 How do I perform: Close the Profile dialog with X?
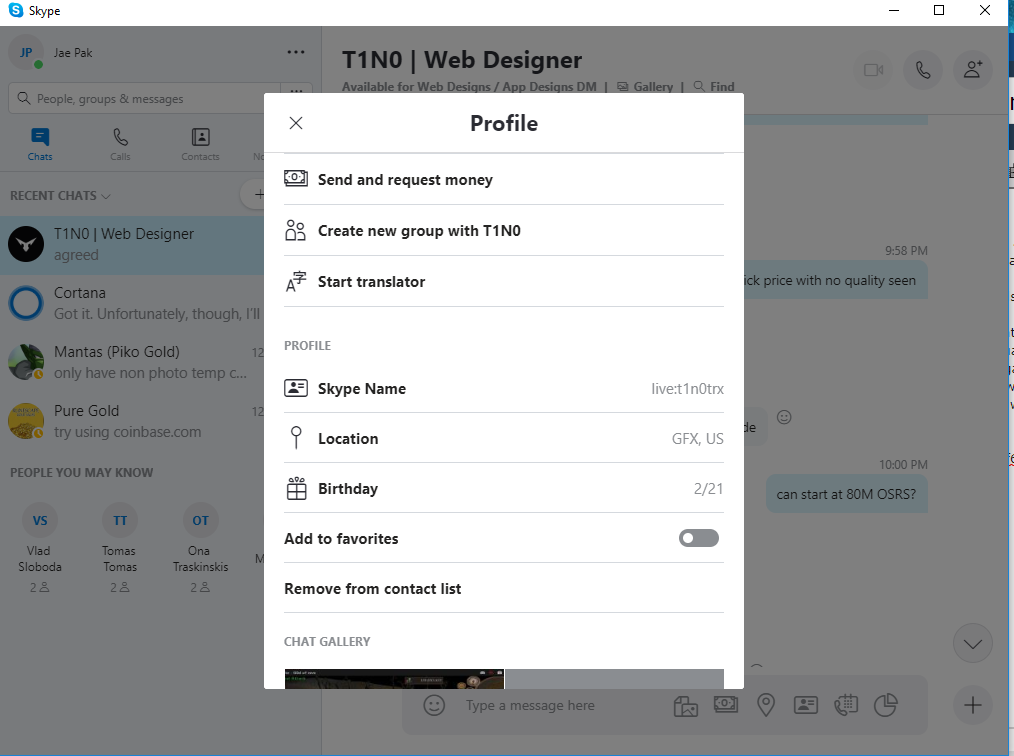tap(296, 123)
